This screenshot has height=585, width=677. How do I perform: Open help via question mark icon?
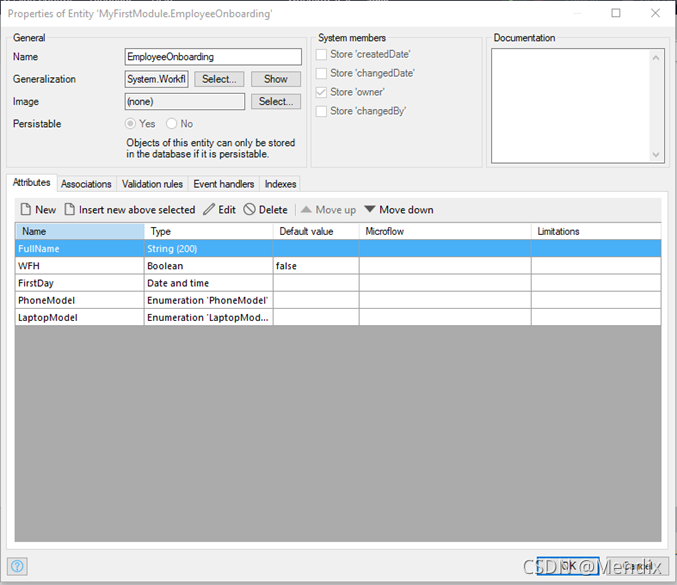pos(17,566)
